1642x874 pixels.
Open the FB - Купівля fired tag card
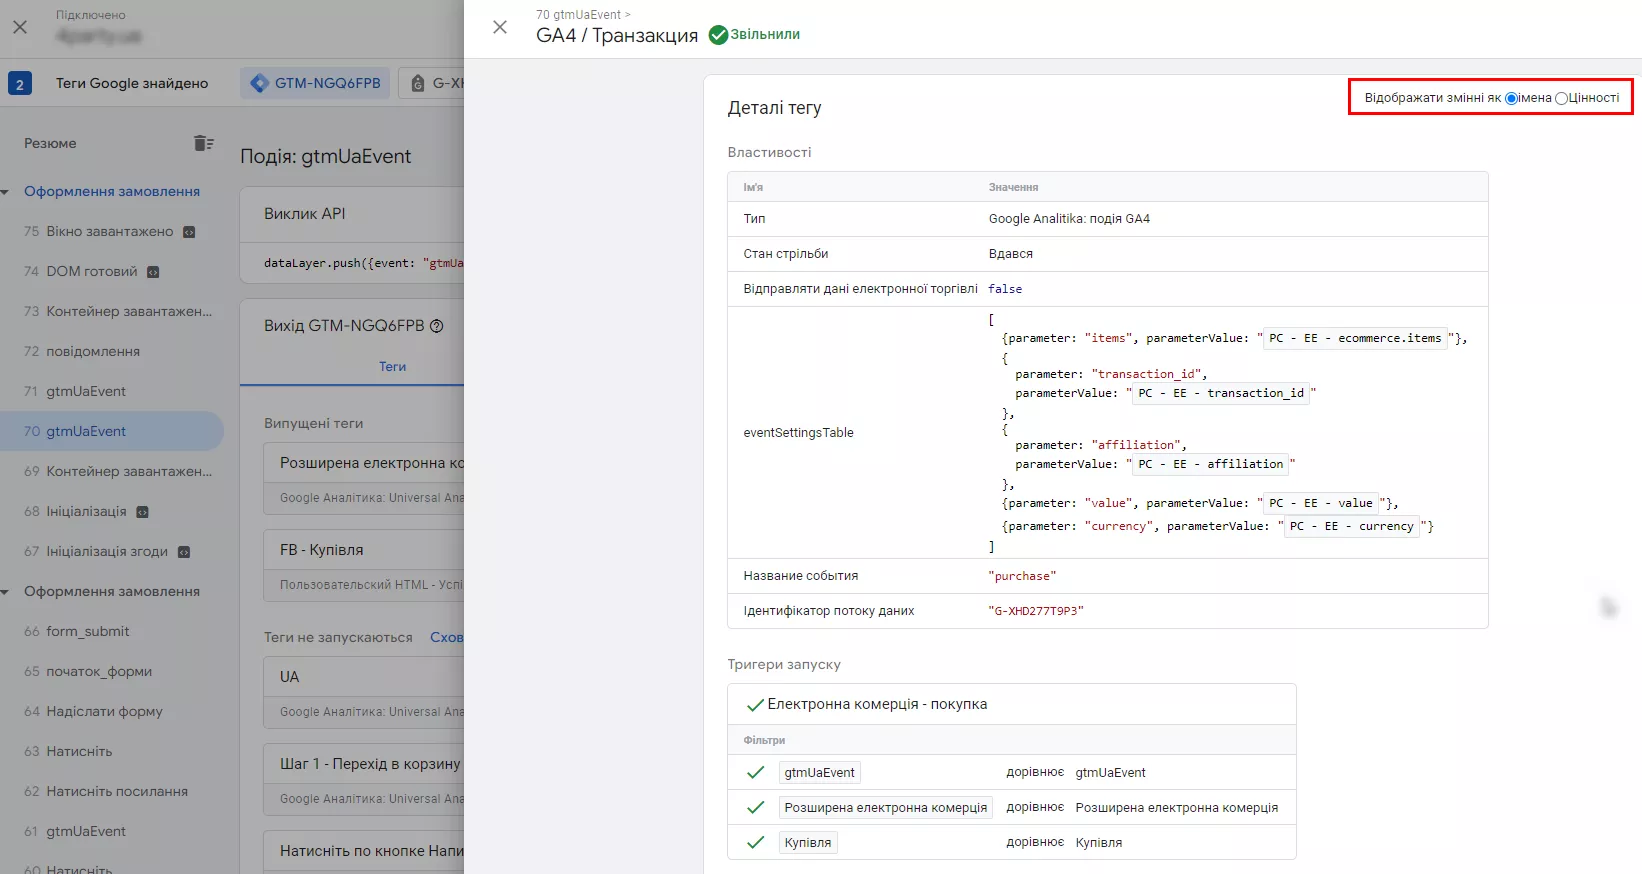click(364, 566)
